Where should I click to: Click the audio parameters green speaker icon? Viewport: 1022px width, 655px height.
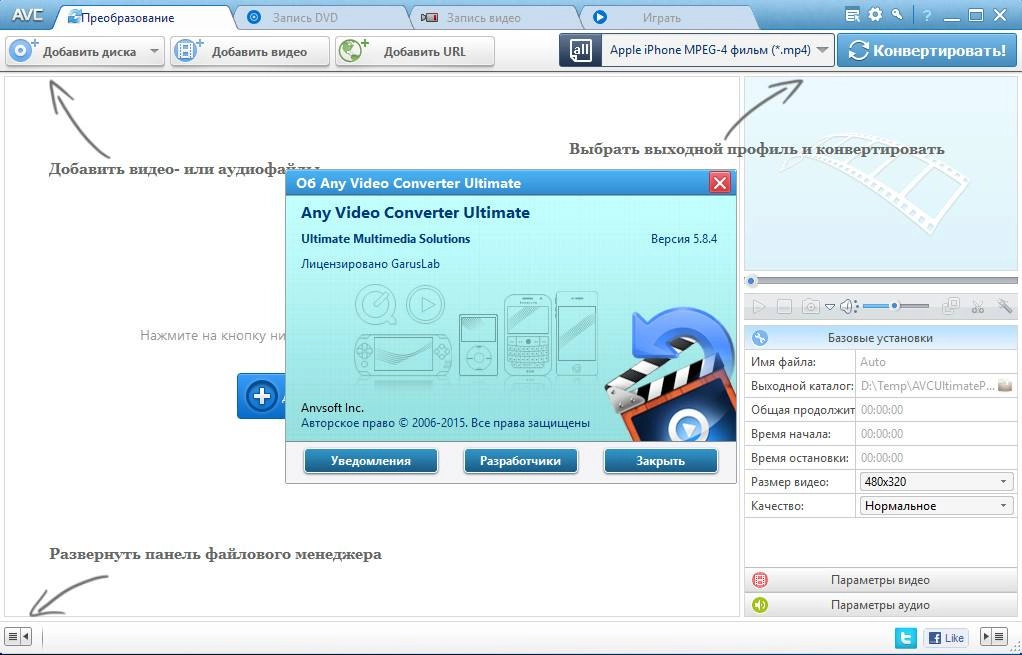coord(760,605)
